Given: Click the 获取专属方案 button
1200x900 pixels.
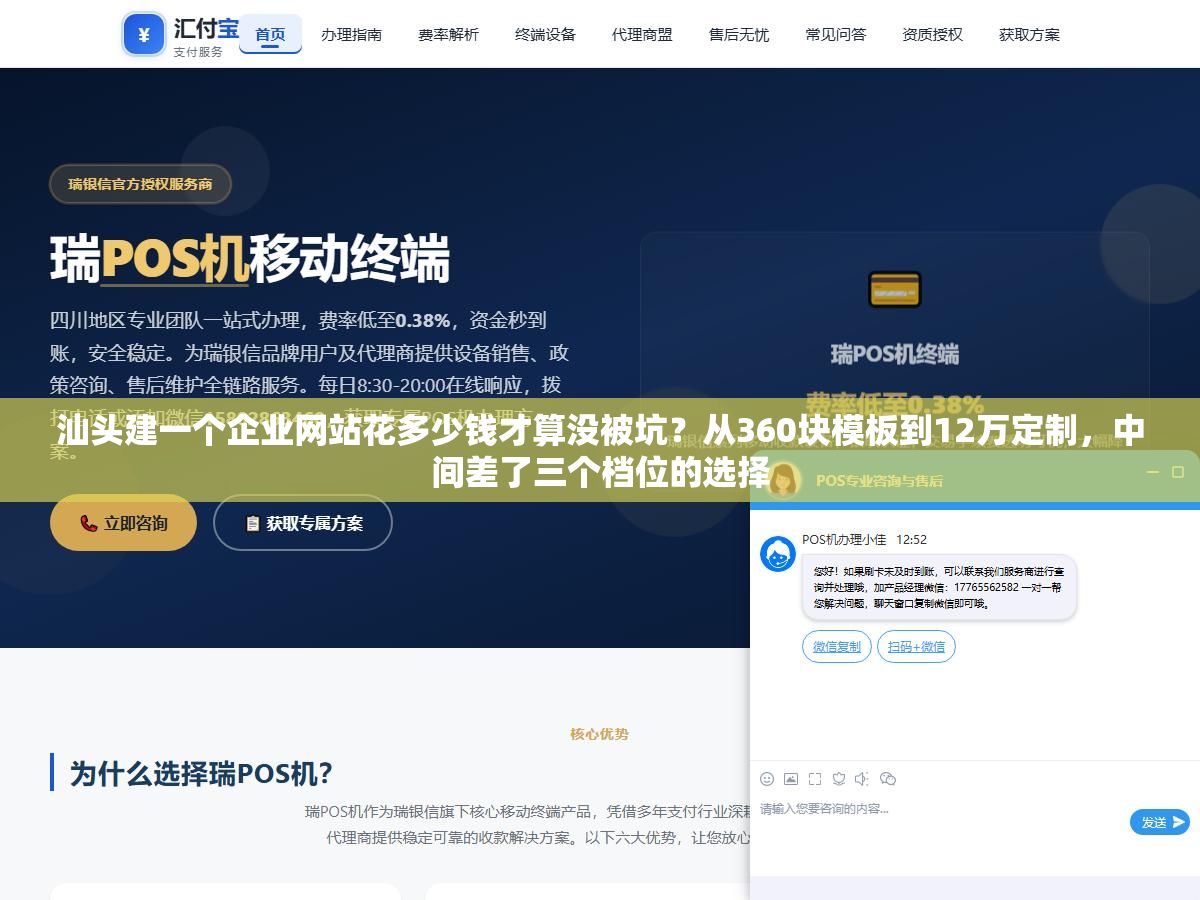Looking at the screenshot, I should tap(303, 523).
